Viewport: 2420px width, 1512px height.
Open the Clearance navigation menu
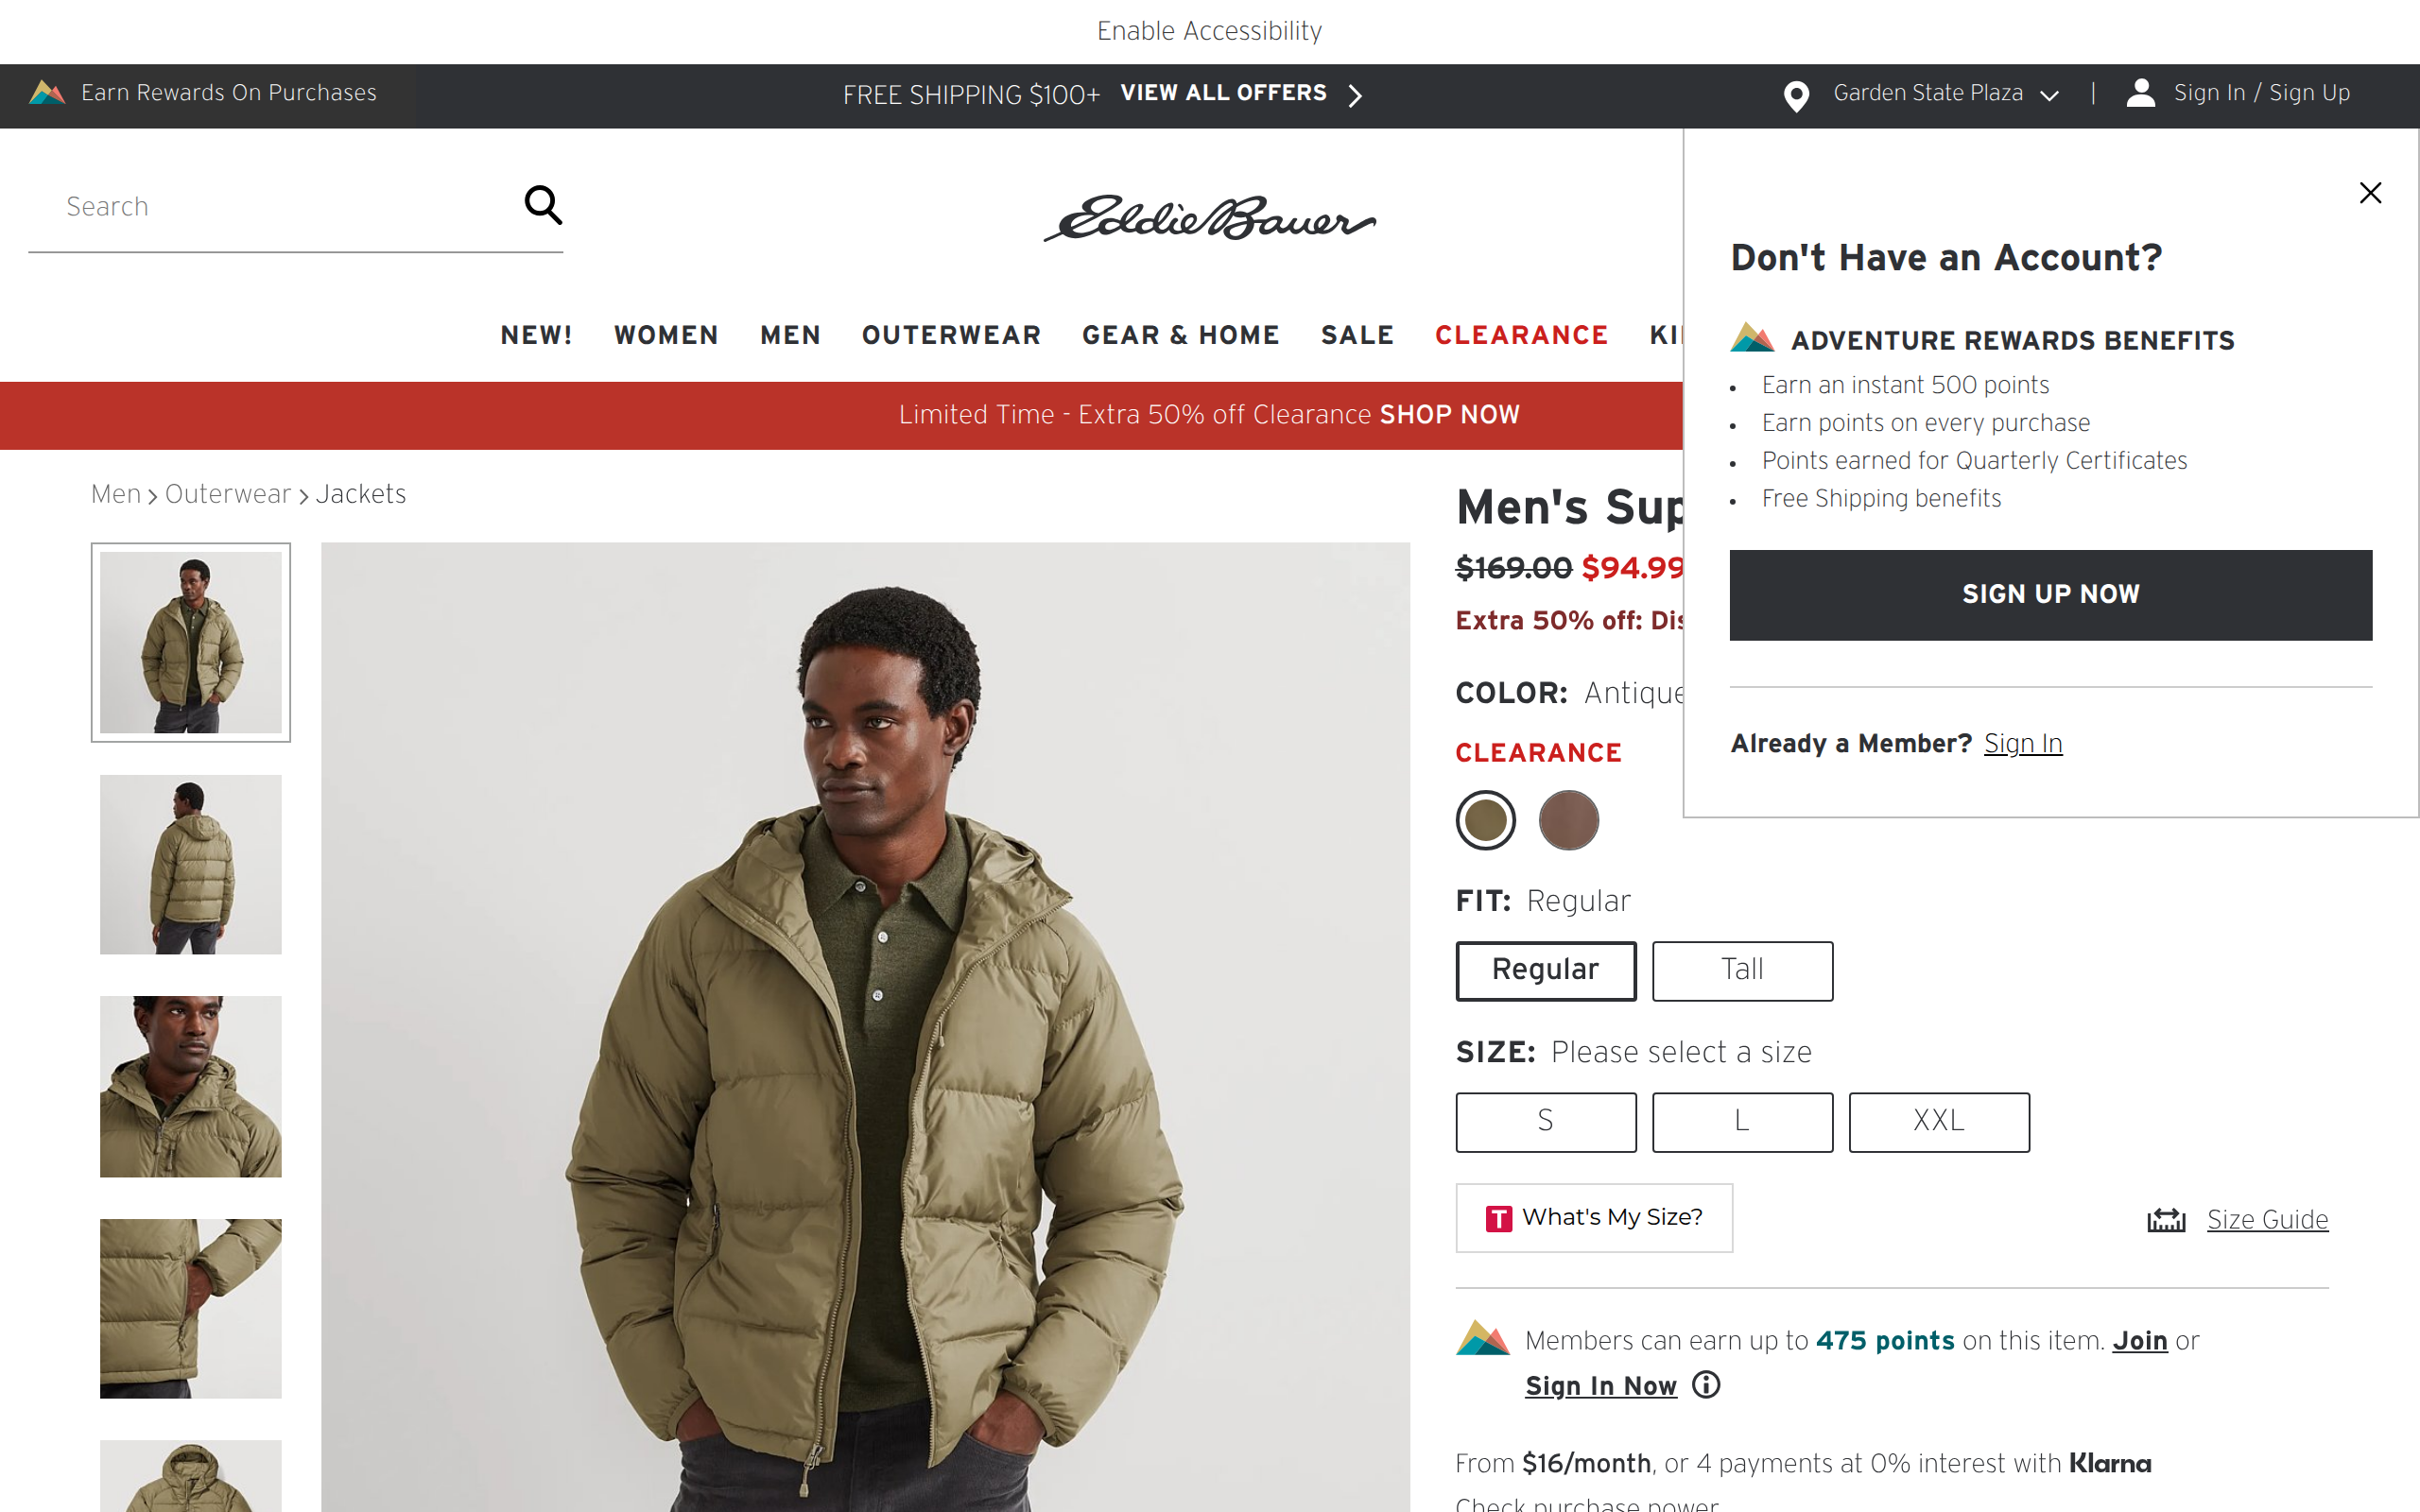click(x=1521, y=335)
